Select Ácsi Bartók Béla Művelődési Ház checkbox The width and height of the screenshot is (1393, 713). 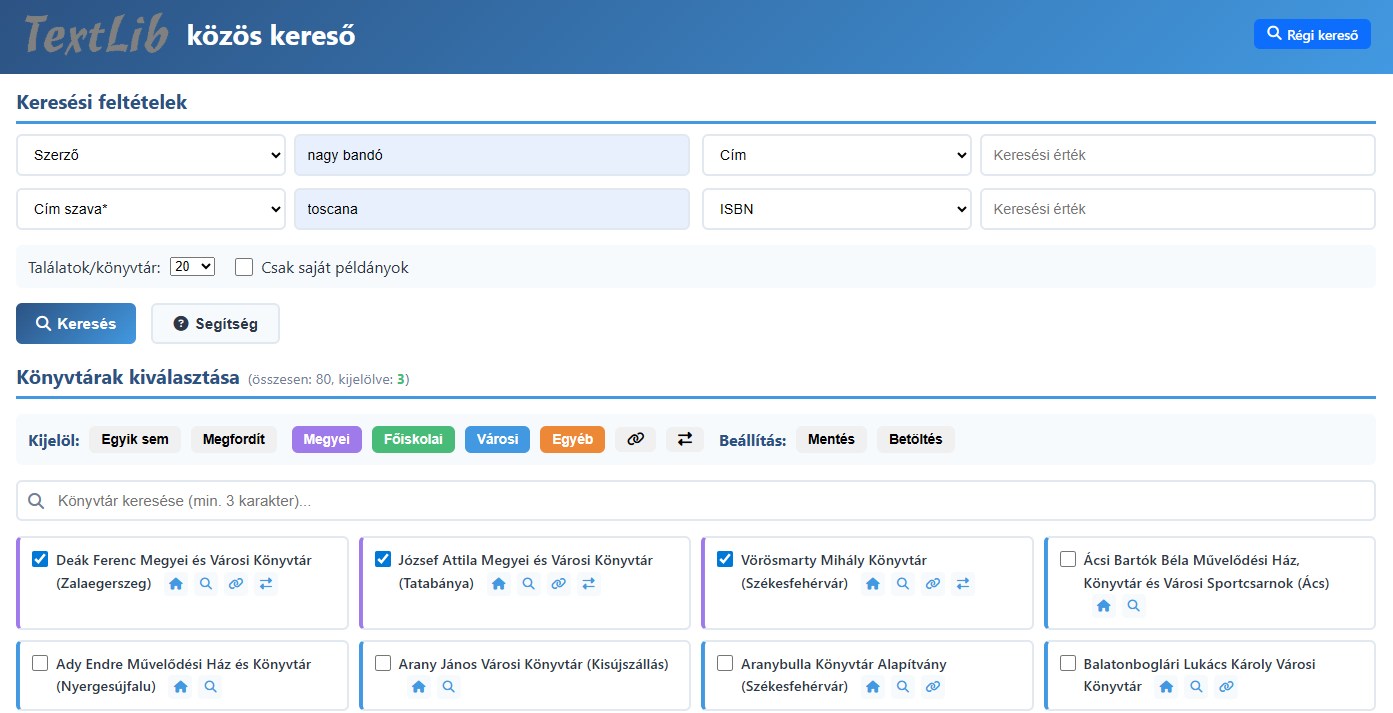(x=1068, y=559)
